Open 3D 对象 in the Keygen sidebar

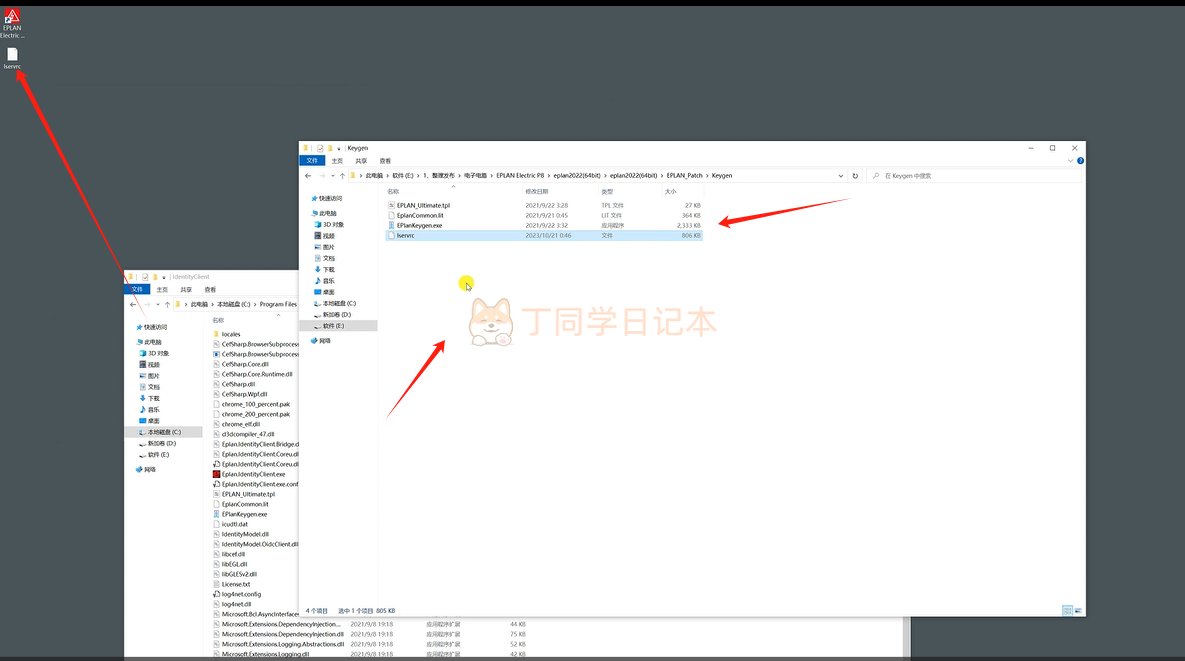pyautogui.click(x=333, y=224)
